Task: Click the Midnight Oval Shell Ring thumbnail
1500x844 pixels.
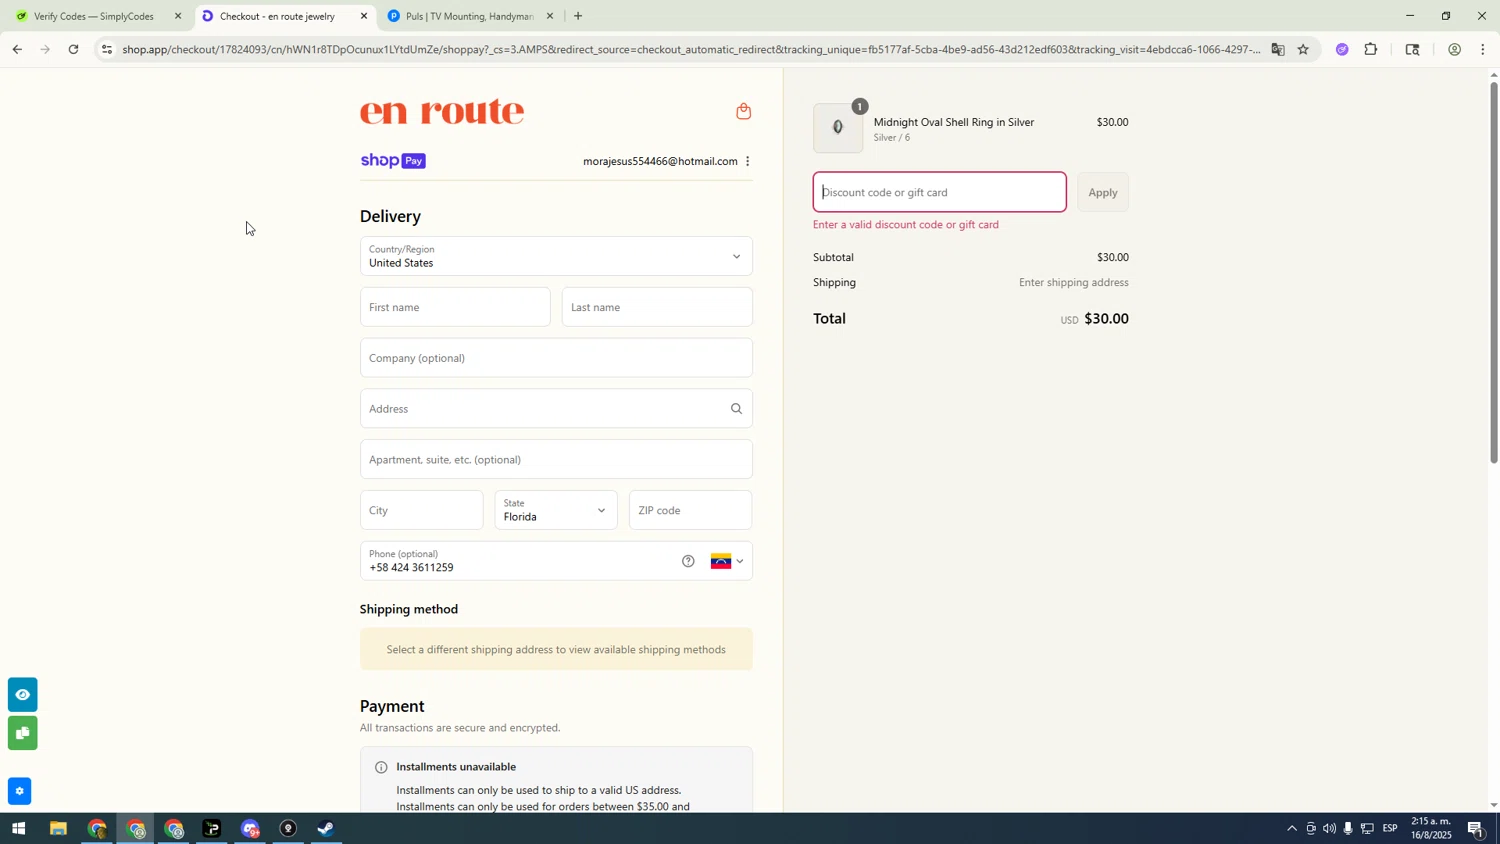Action: (x=838, y=128)
